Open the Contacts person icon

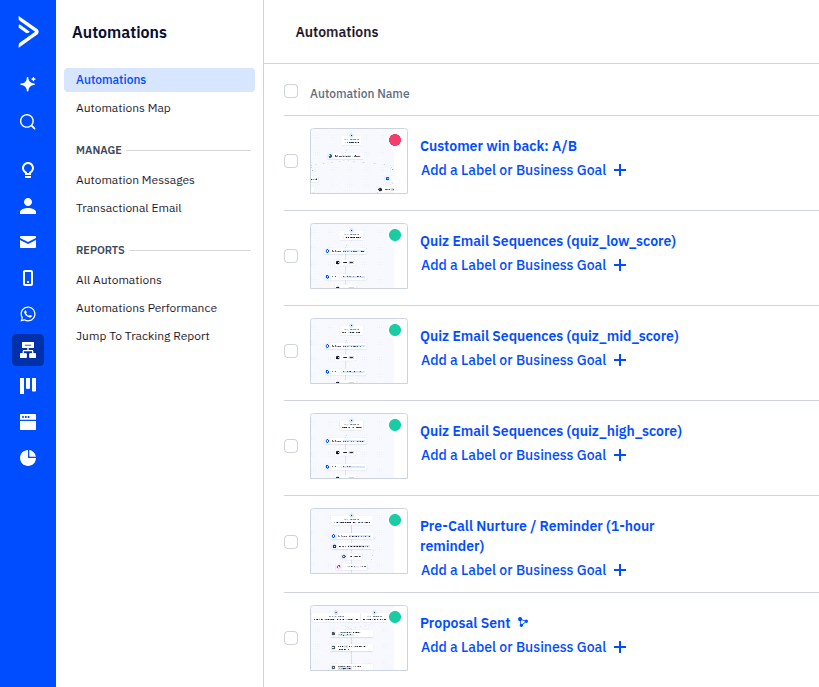tap(27, 206)
